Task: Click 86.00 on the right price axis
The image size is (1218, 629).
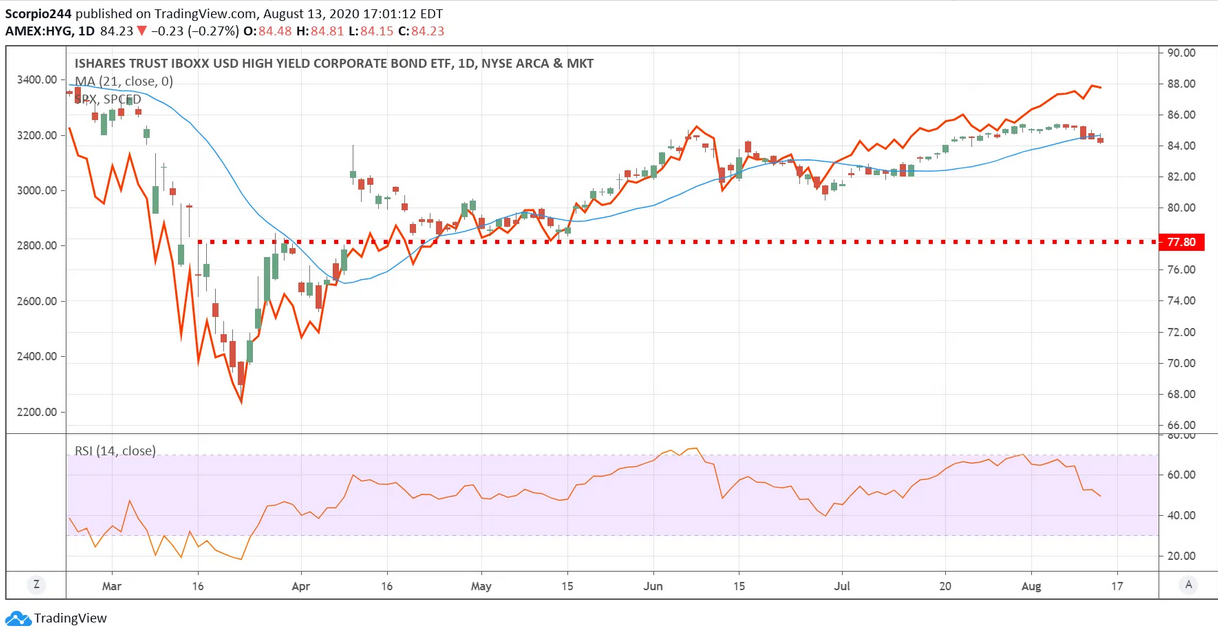Action: coord(1181,115)
